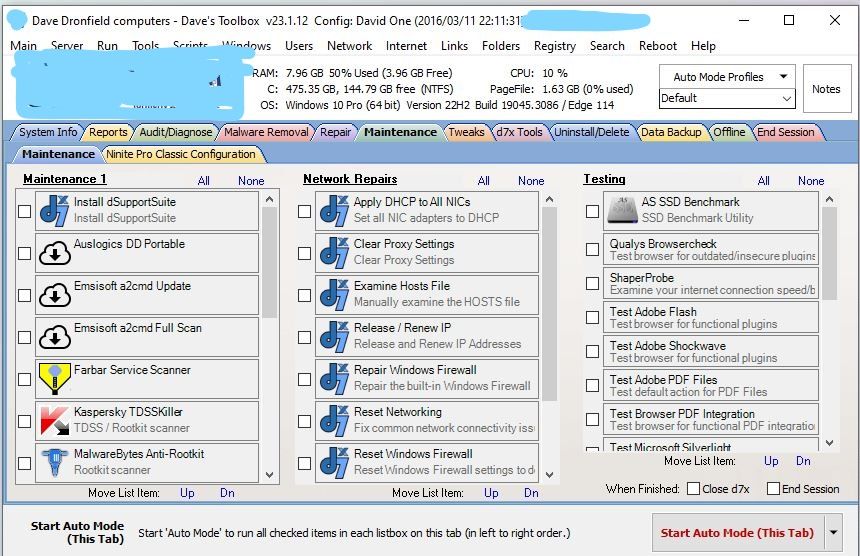Select the Test Adobe Shockwave item
Image resolution: width=860 pixels, height=556 pixels.
pyautogui.click(x=711, y=351)
